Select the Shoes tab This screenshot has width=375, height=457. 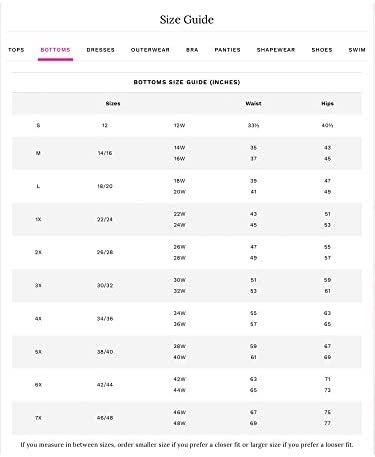(322, 50)
